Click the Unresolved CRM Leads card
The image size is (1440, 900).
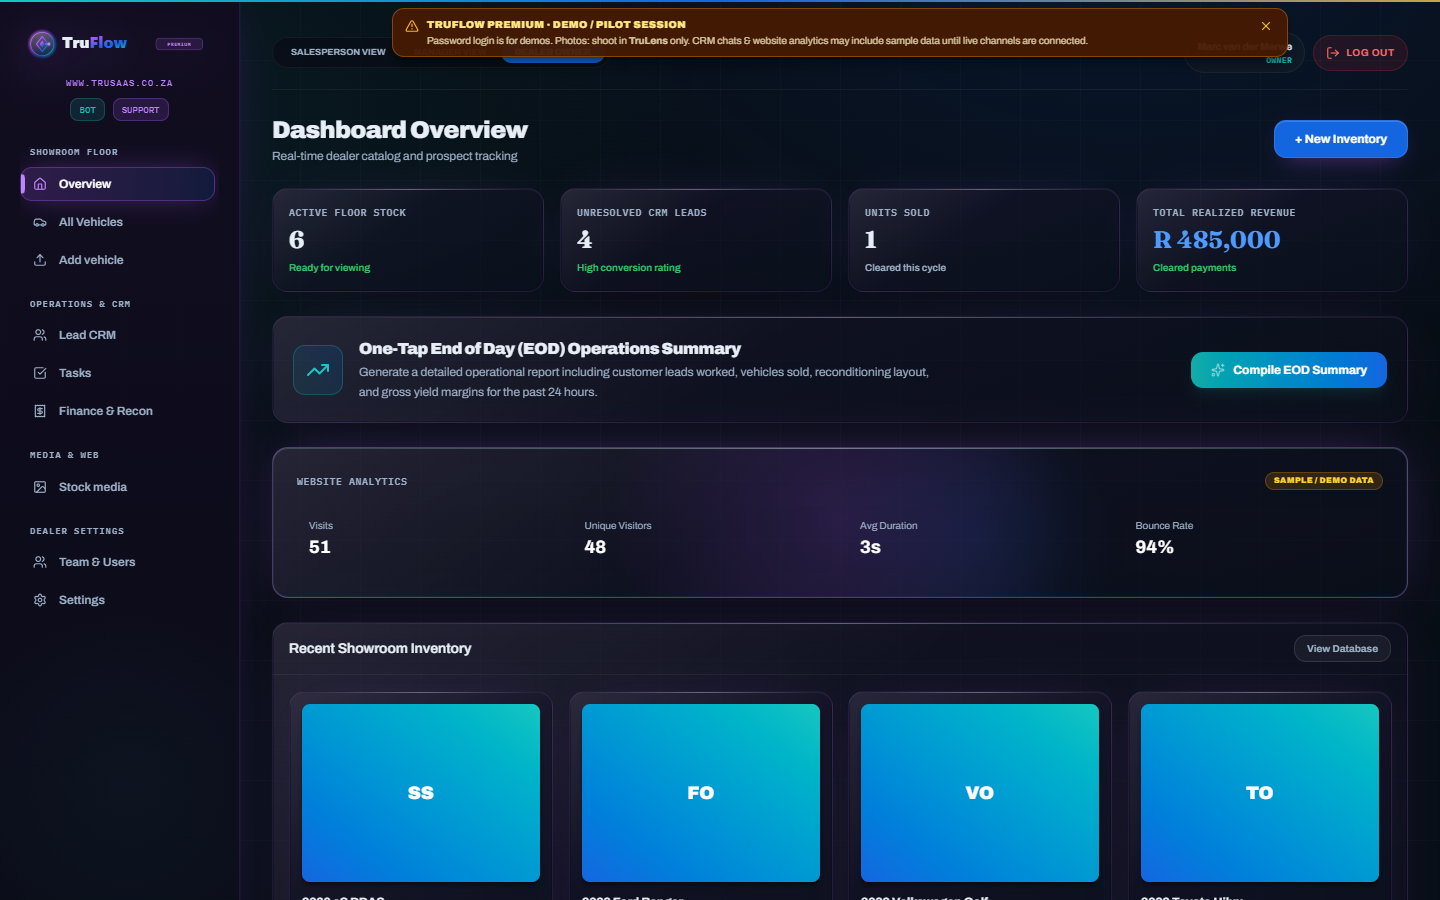click(x=696, y=240)
